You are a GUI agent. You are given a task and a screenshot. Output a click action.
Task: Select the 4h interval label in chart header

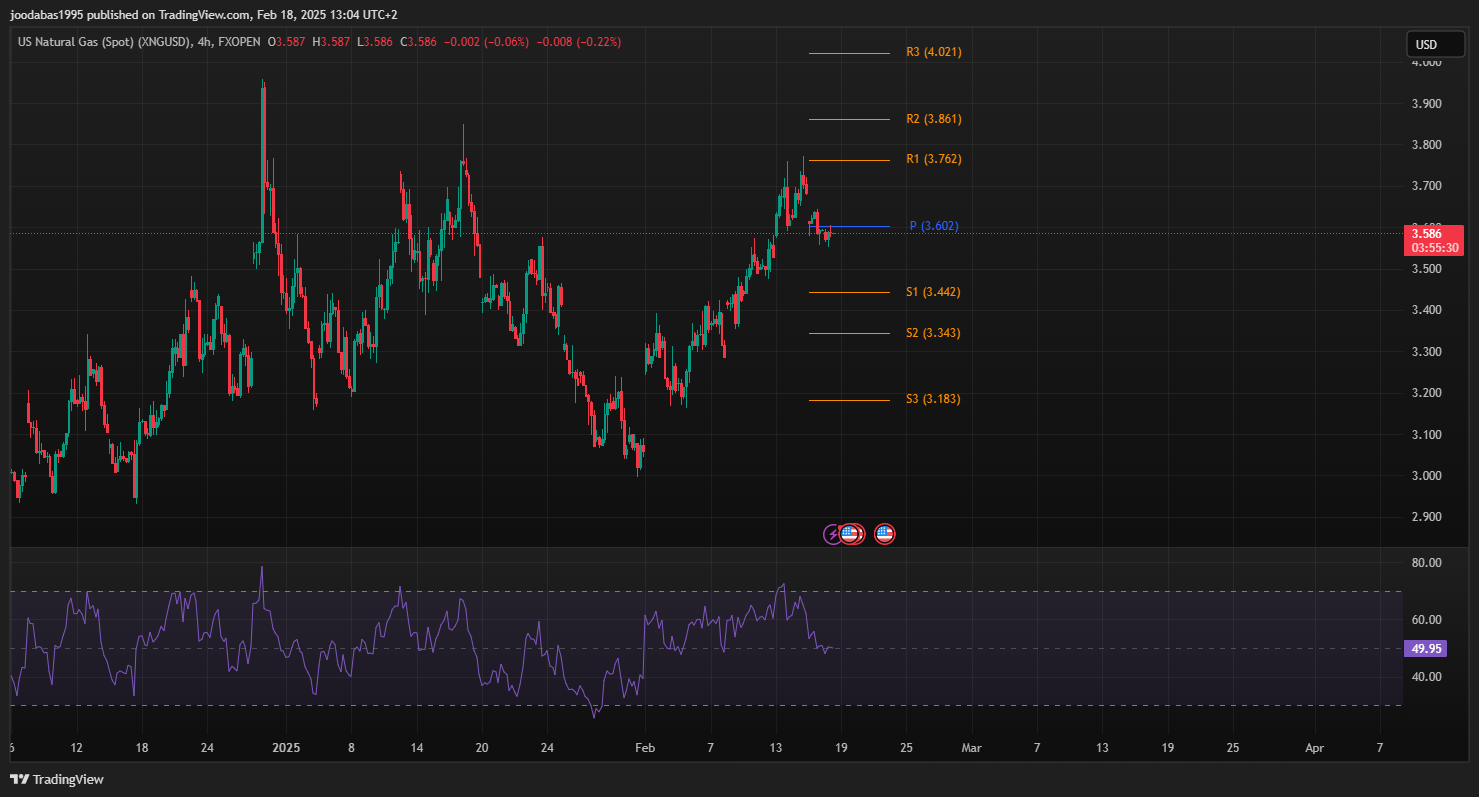[205, 42]
